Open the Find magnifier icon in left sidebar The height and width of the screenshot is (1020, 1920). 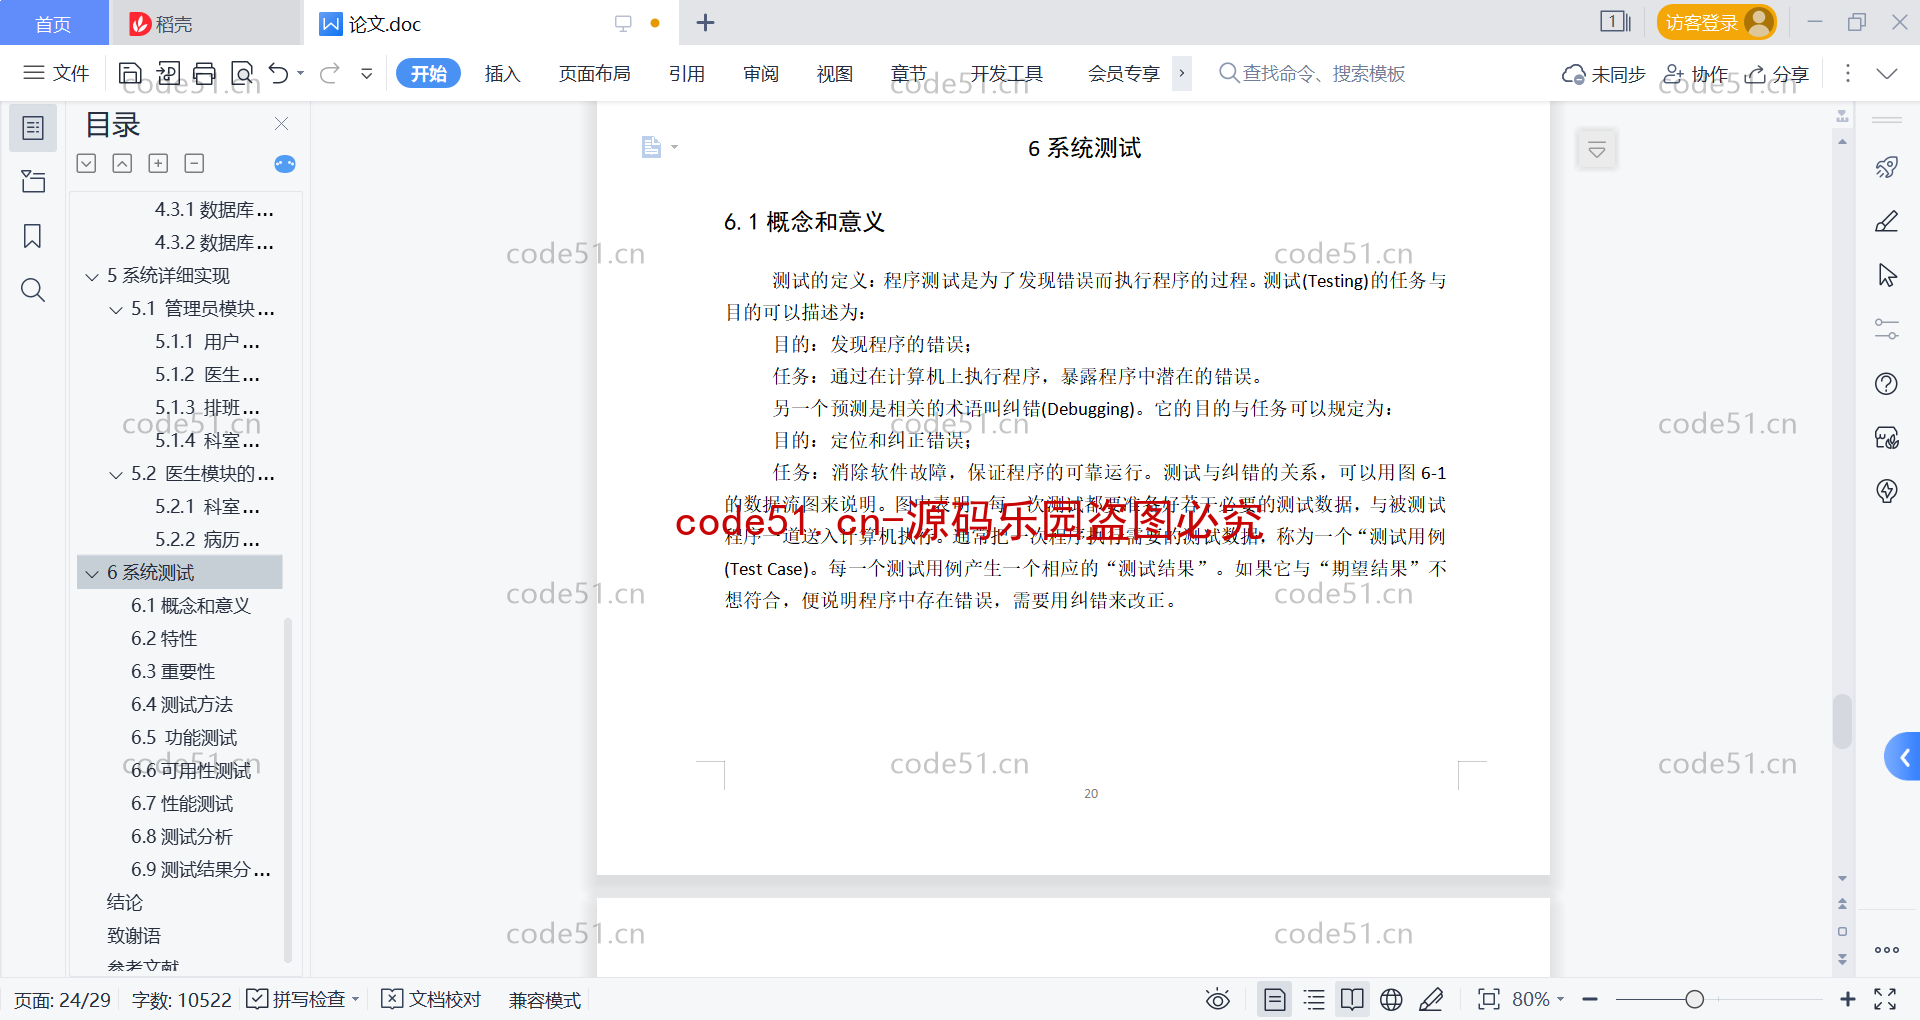point(33,290)
